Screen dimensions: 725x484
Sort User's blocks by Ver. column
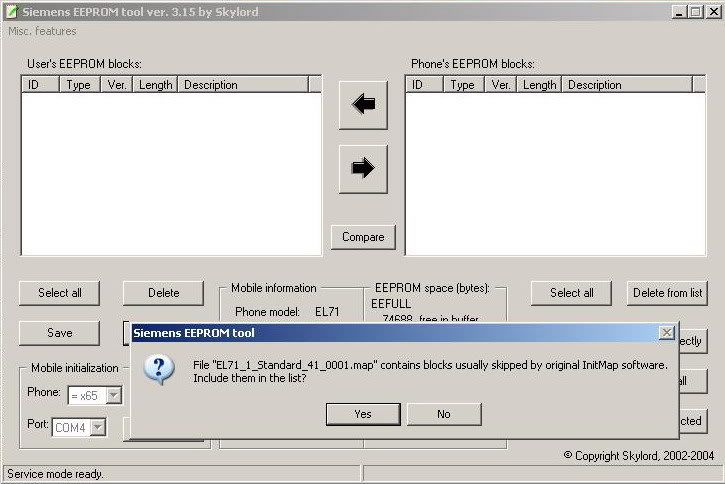click(117, 85)
